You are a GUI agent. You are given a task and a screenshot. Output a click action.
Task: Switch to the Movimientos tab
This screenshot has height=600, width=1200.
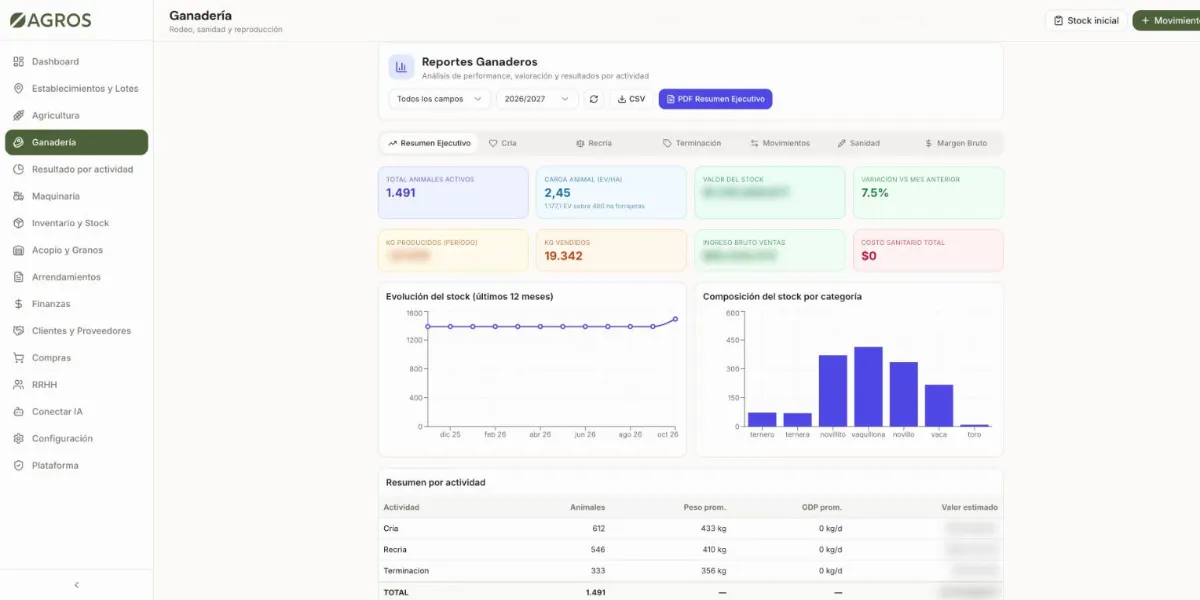tap(780, 143)
